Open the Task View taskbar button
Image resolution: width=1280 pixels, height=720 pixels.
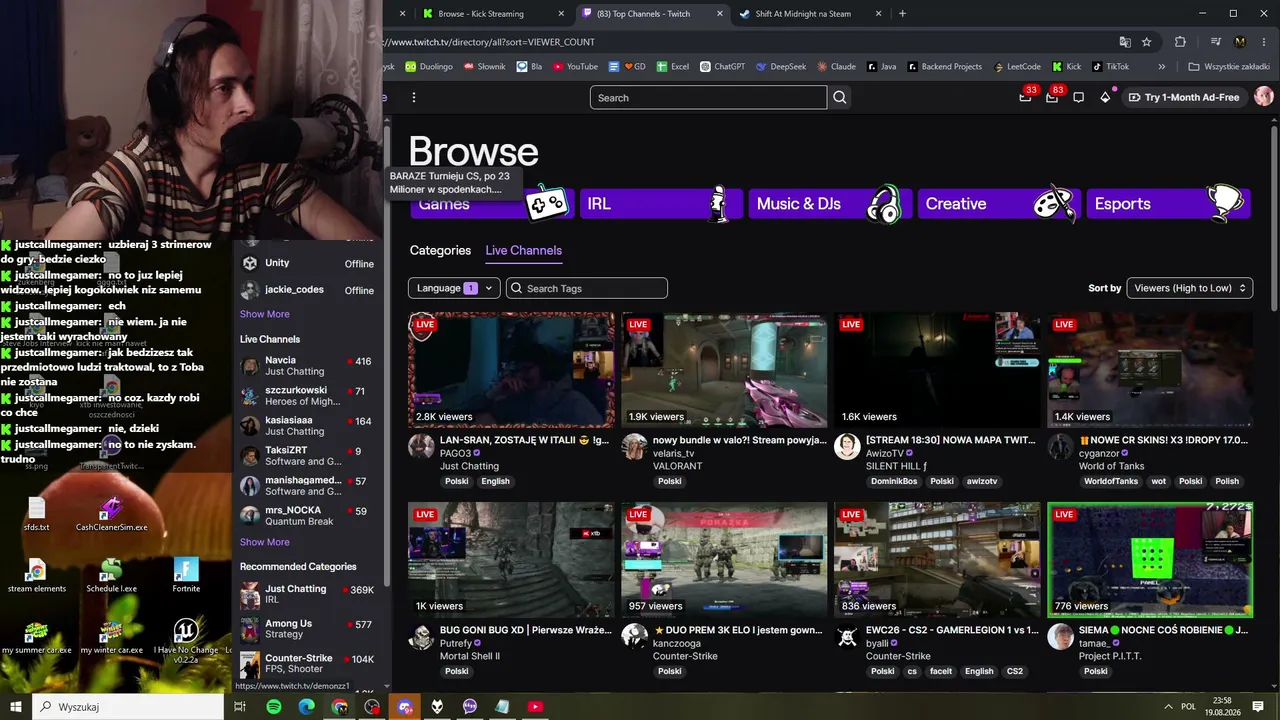click(x=240, y=707)
